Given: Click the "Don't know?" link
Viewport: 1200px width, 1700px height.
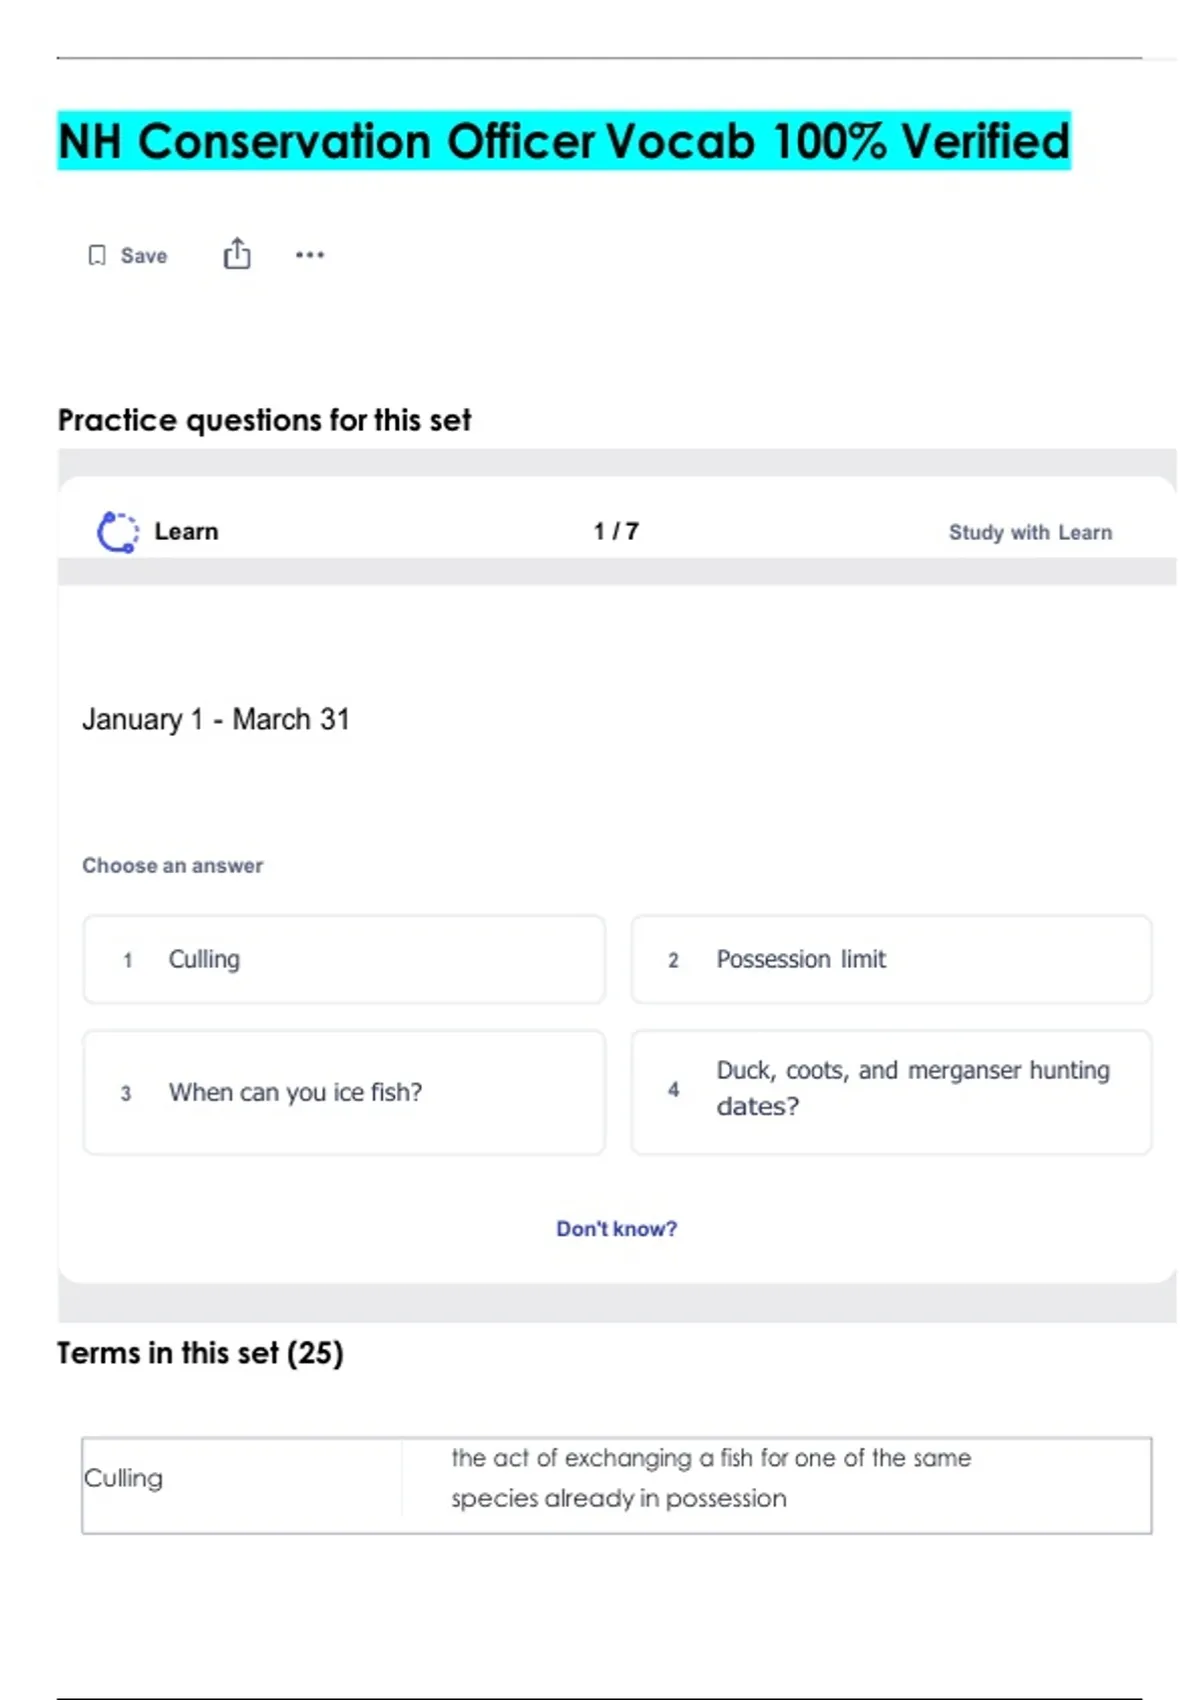Looking at the screenshot, I should (x=616, y=1229).
